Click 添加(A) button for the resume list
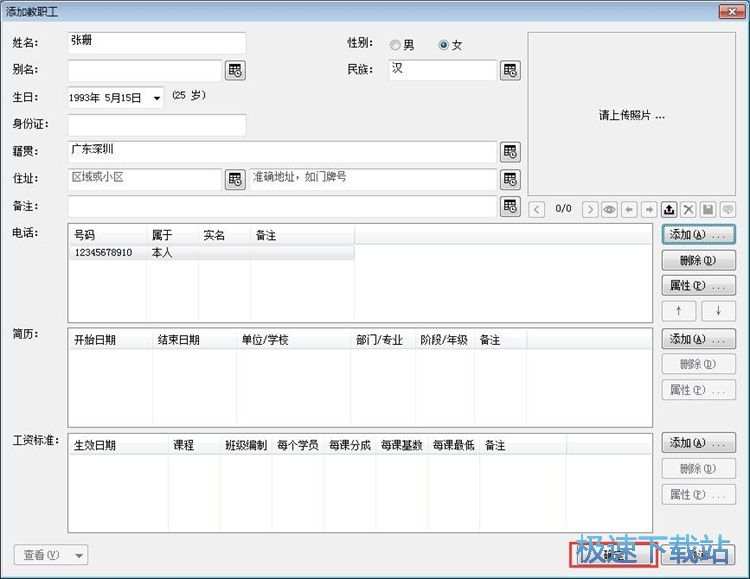This screenshot has width=750, height=579. [698, 339]
